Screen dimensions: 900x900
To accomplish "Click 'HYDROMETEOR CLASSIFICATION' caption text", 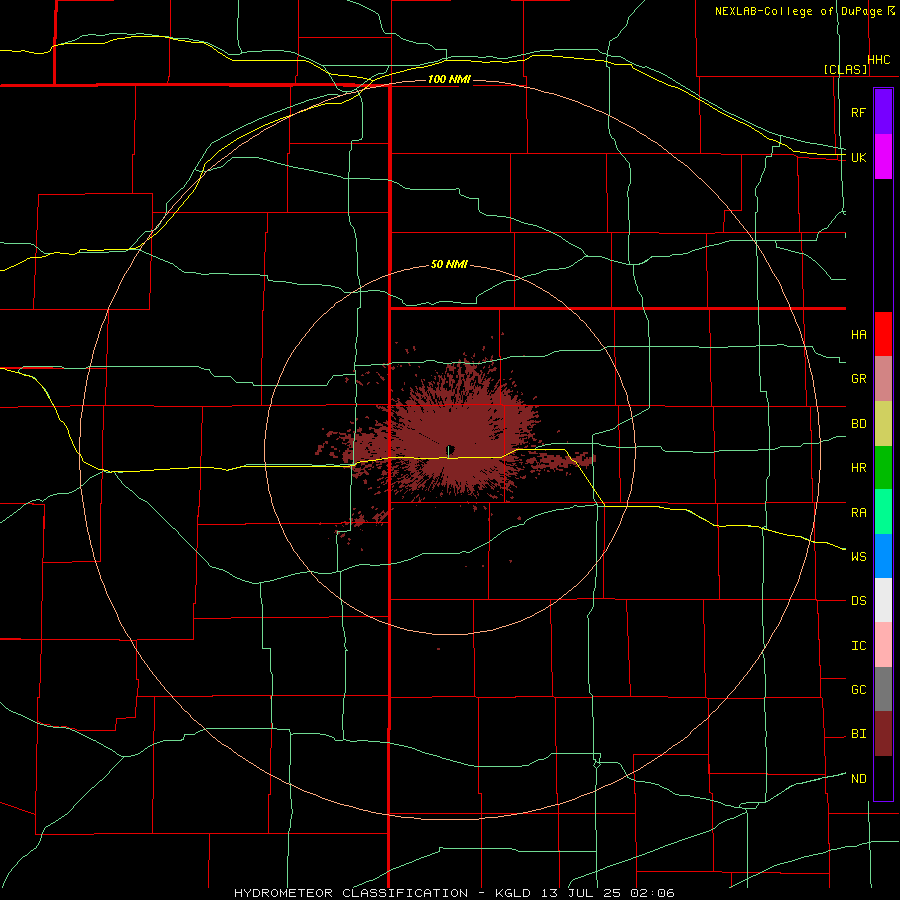I will point(351,893).
